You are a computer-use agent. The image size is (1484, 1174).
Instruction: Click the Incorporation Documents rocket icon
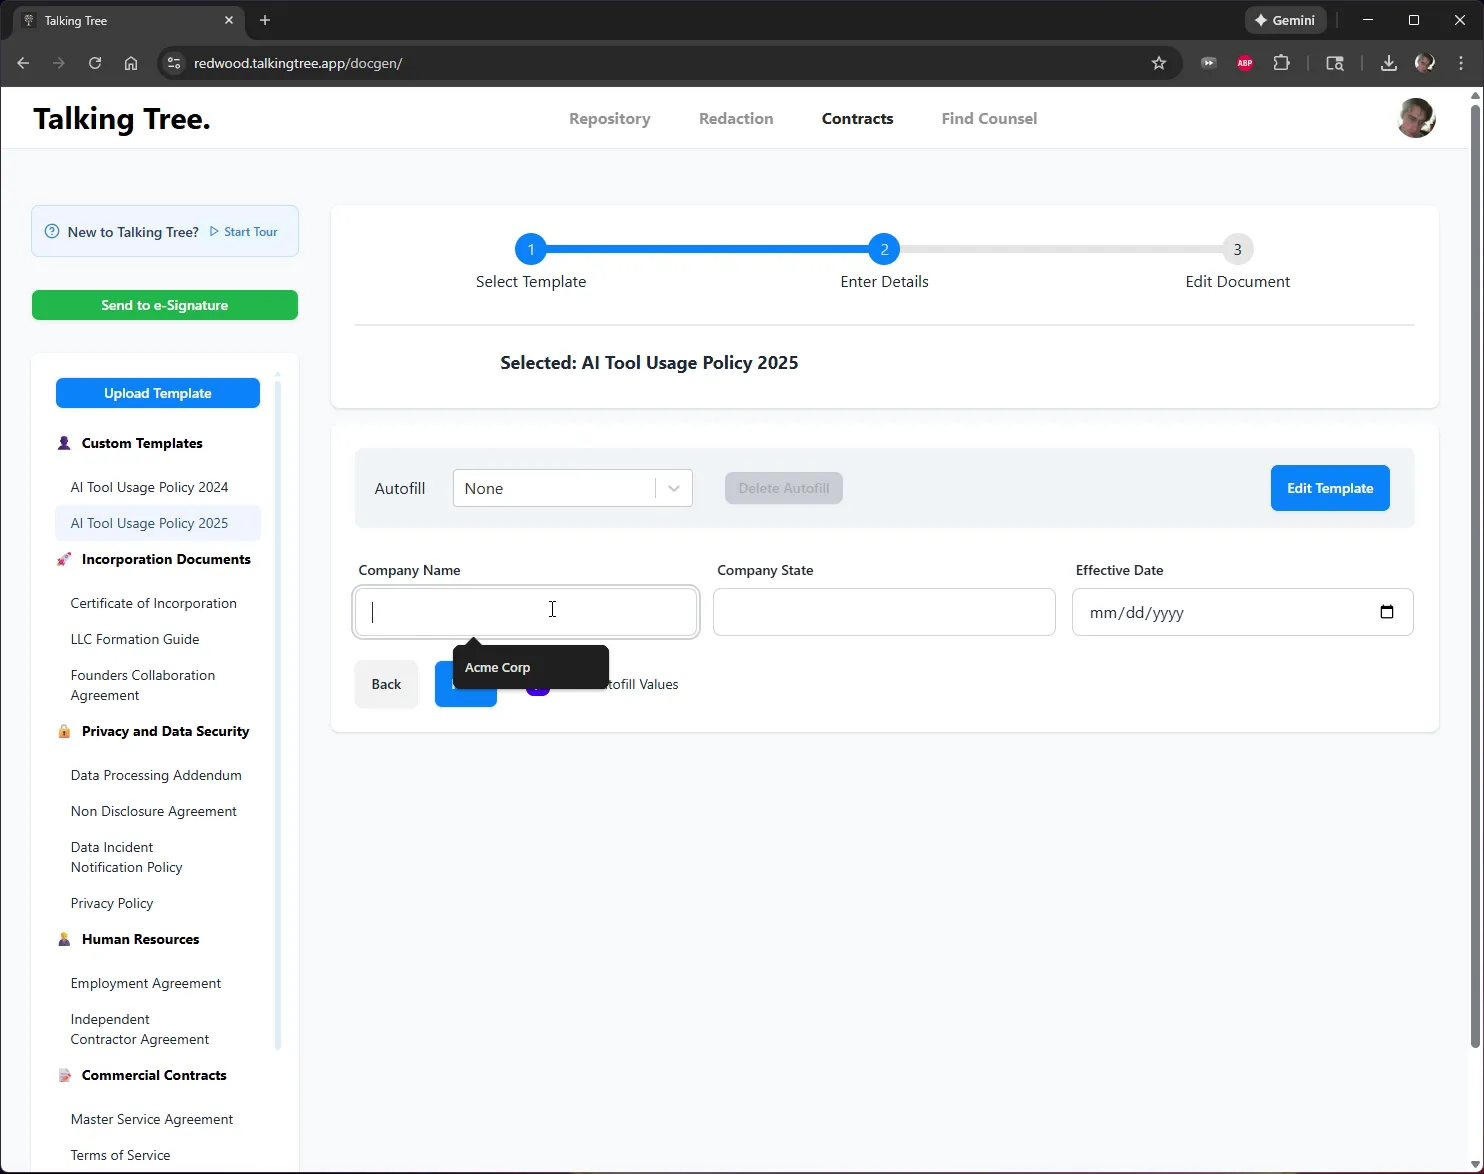click(64, 559)
